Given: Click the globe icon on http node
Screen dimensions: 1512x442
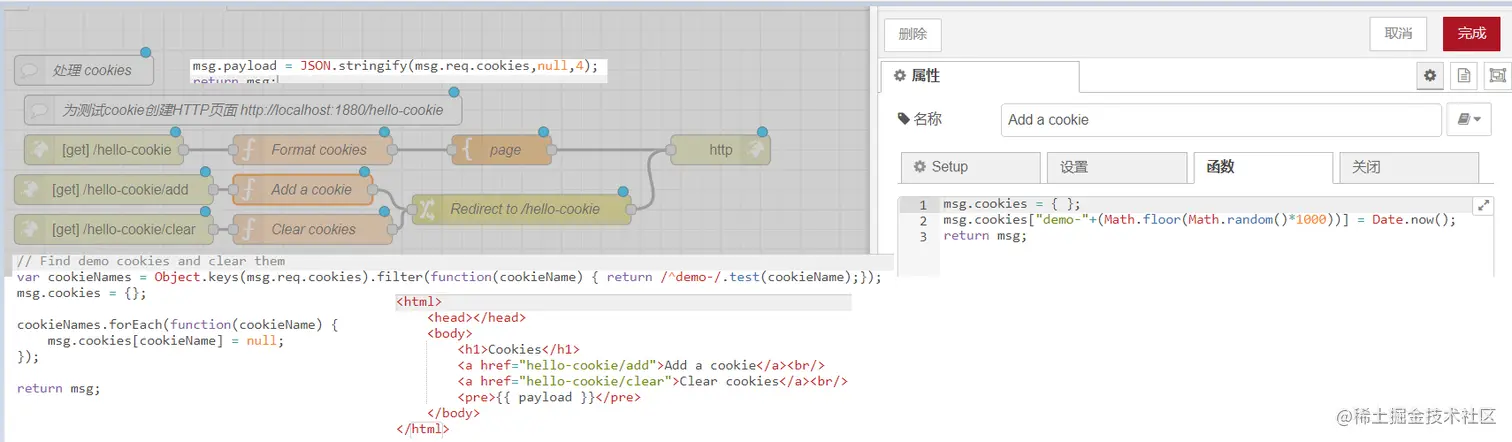Looking at the screenshot, I should point(756,150).
